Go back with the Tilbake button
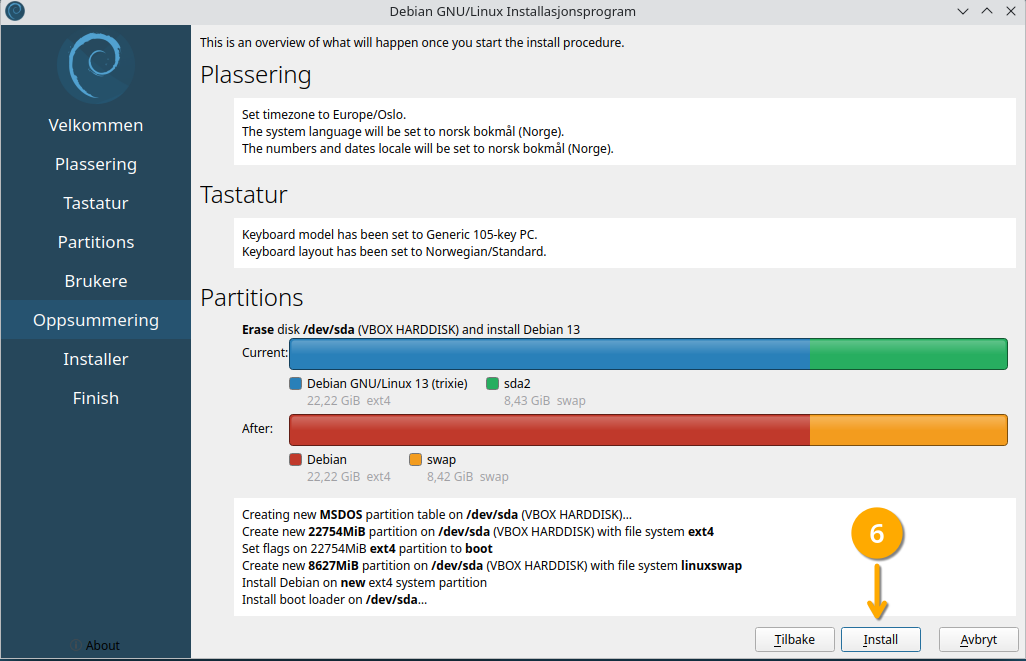1026x661 pixels. (795, 639)
